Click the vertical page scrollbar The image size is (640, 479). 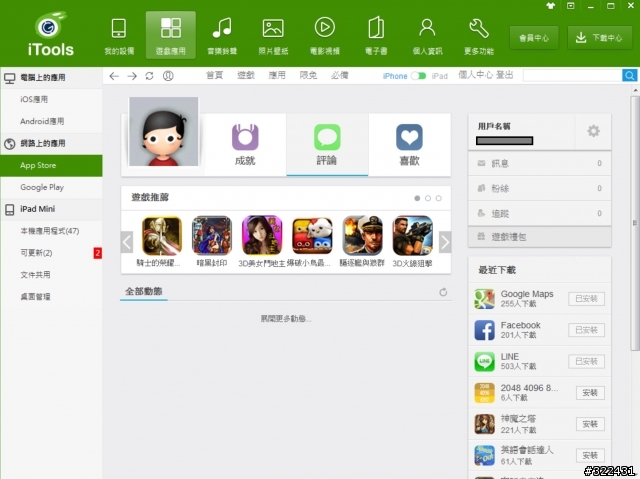[635, 223]
